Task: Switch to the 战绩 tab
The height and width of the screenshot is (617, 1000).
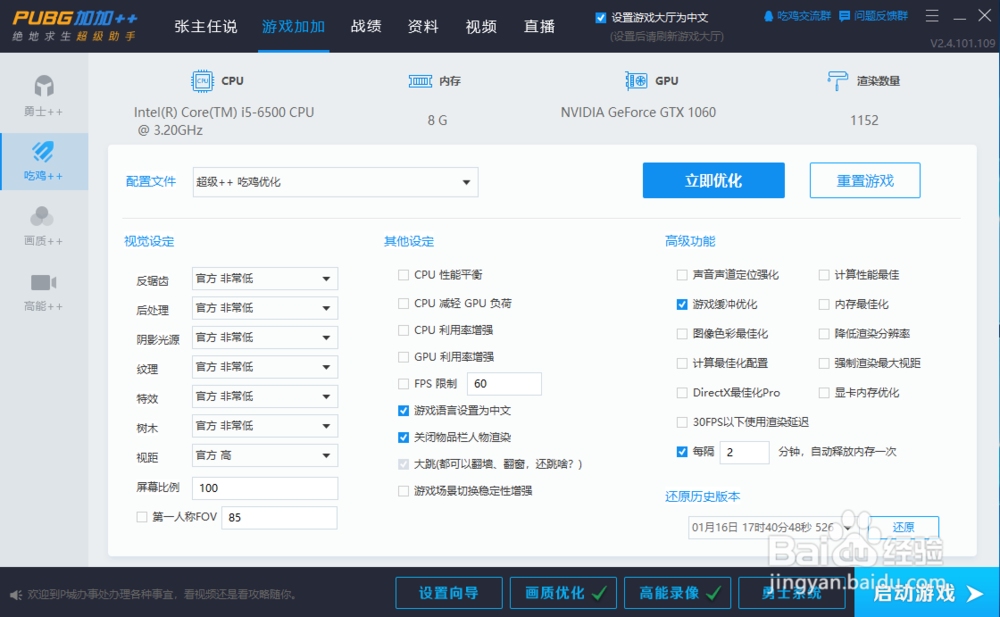Action: 366,27
